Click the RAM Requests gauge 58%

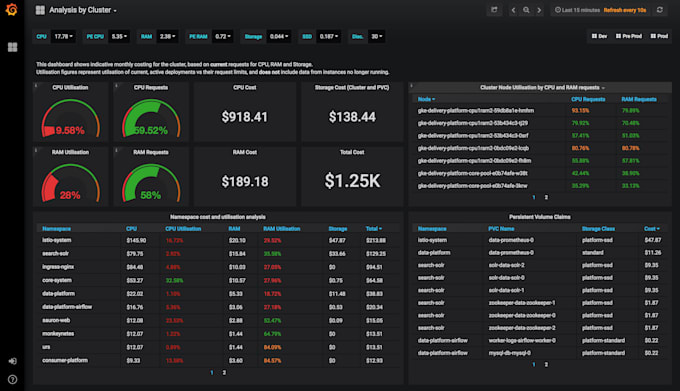tap(150, 182)
